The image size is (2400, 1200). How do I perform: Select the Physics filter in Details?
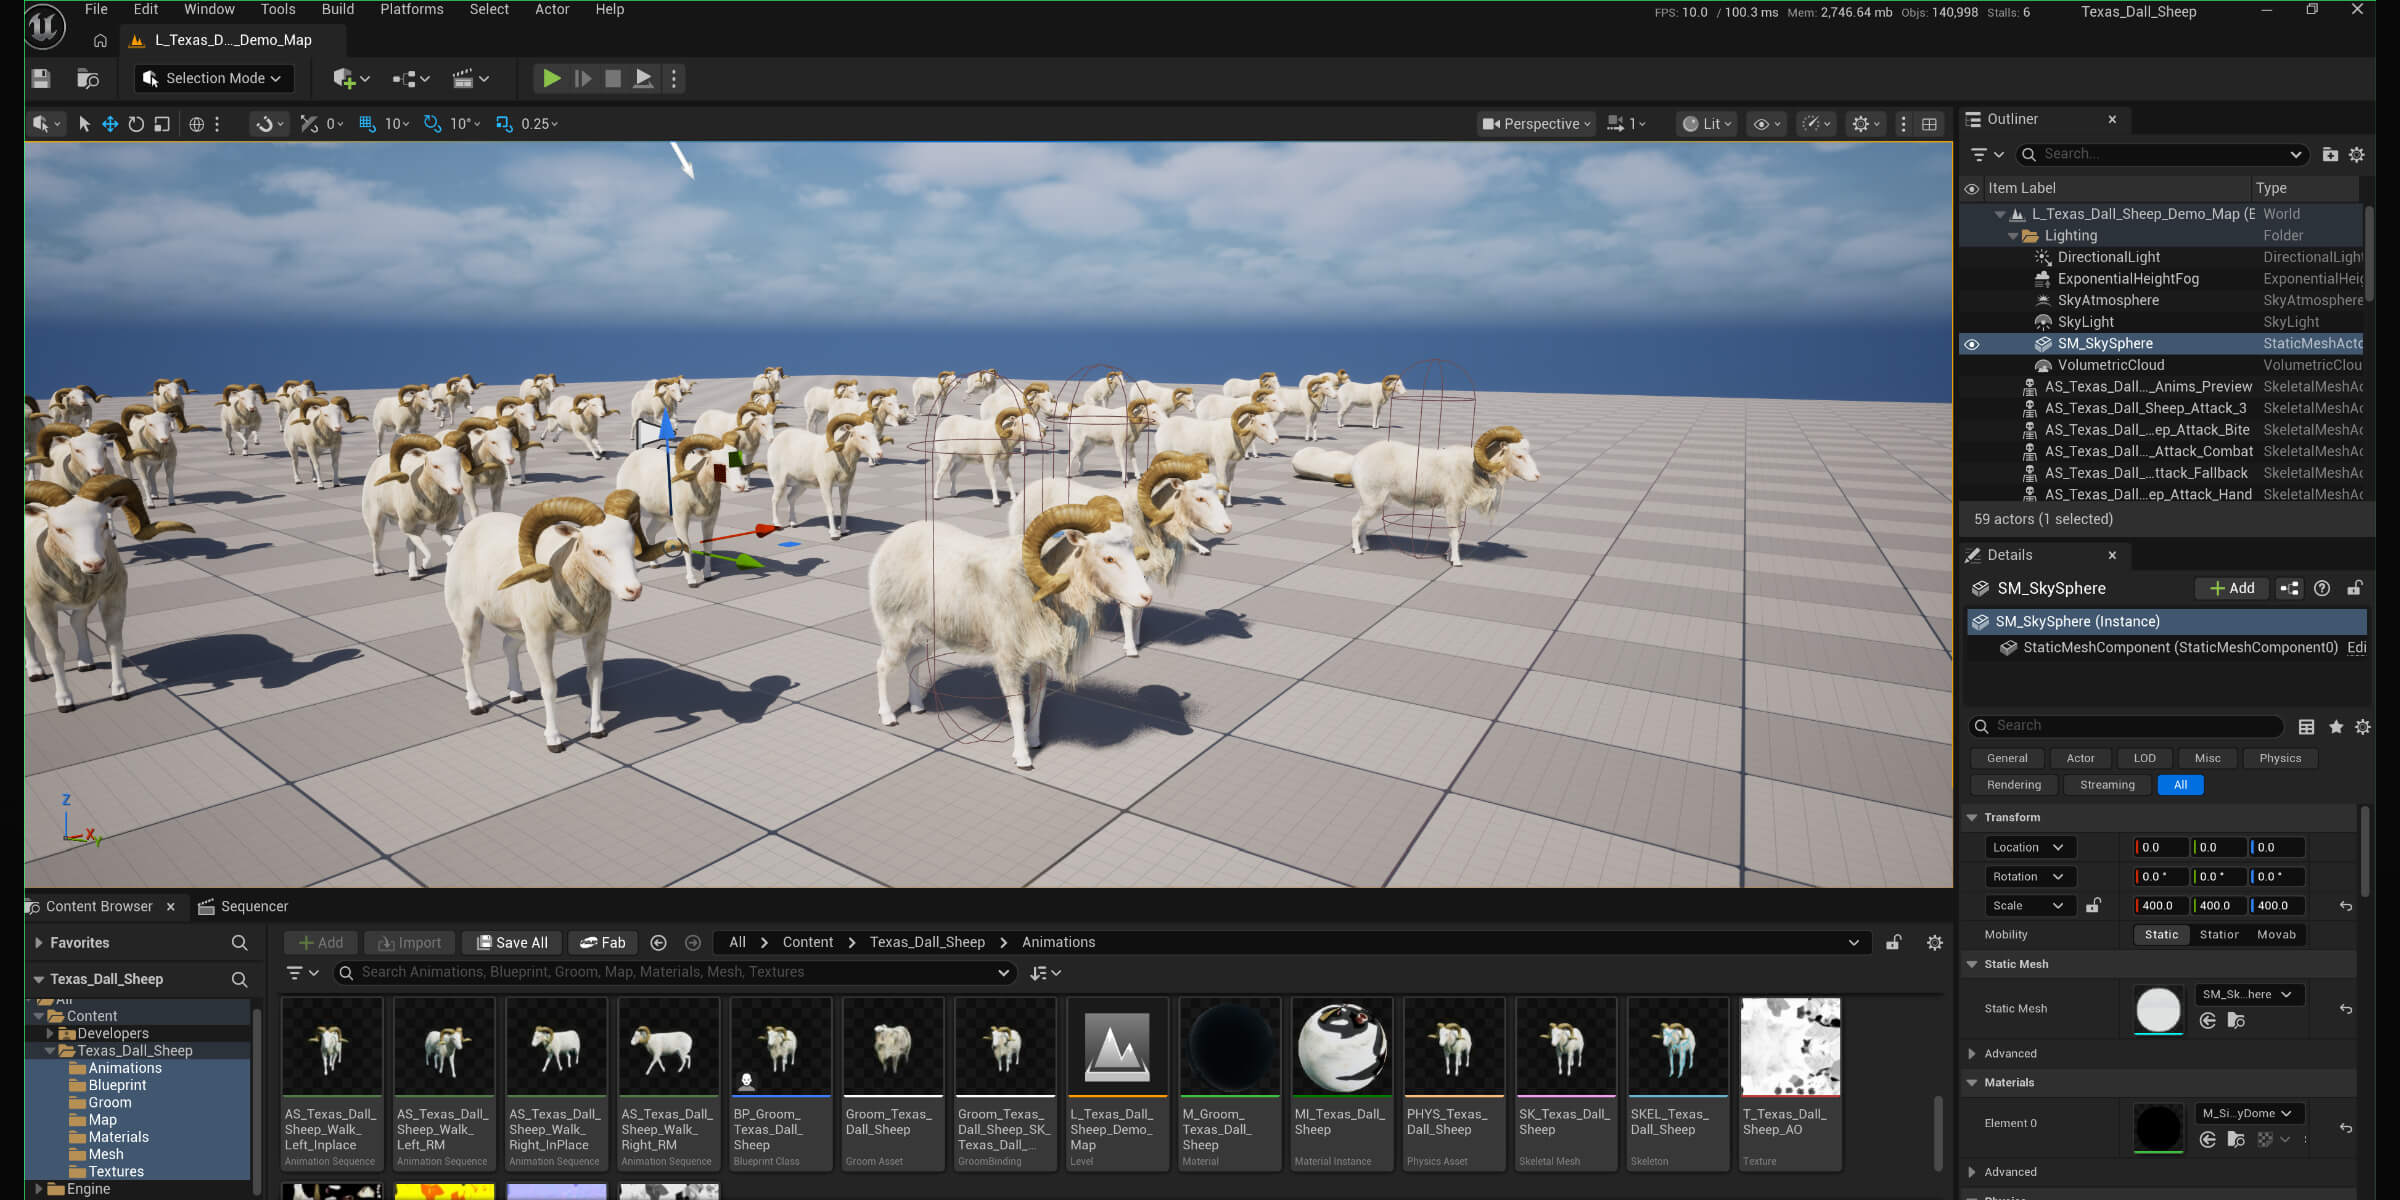click(x=2280, y=758)
